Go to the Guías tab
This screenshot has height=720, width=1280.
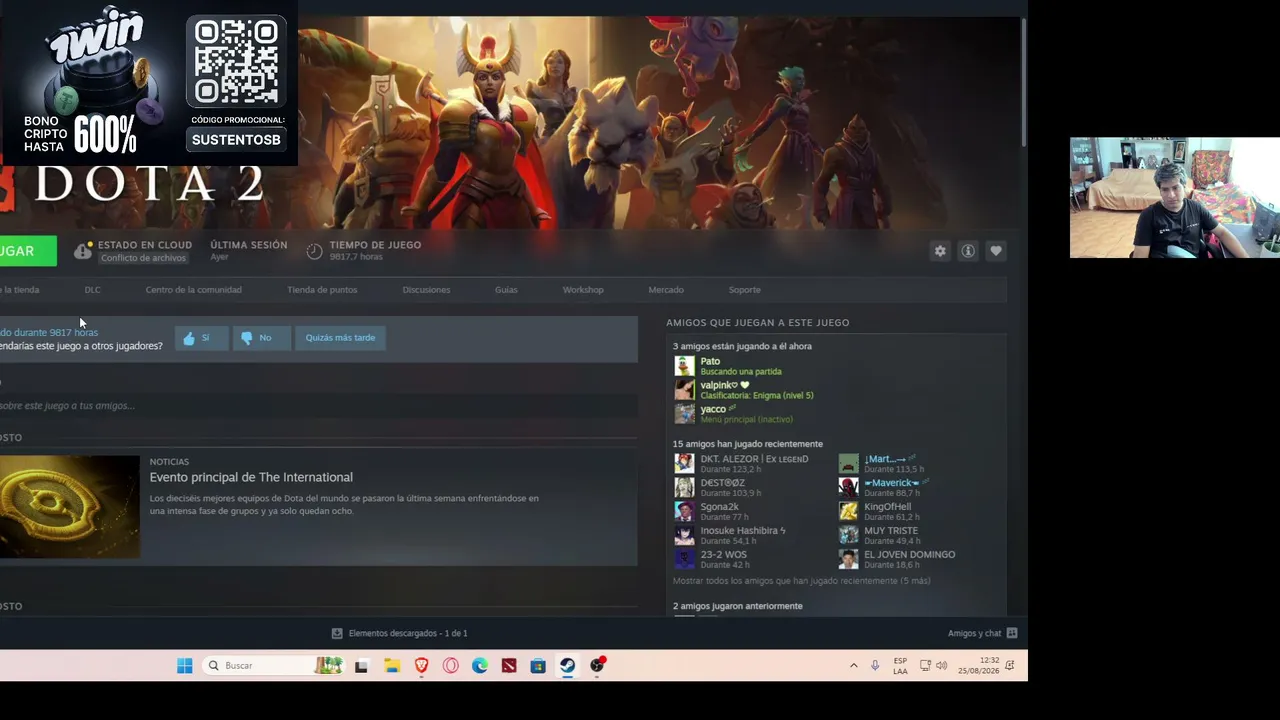[x=506, y=290]
